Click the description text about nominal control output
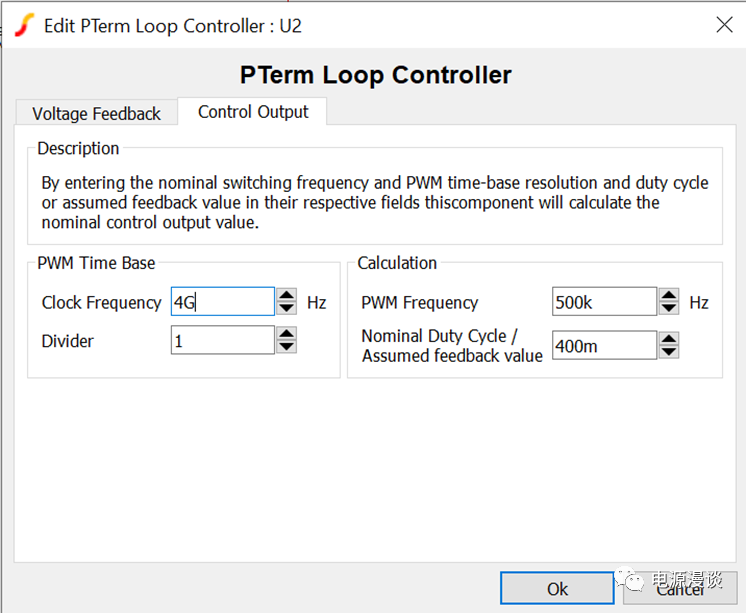Image resolution: width=746 pixels, height=613 pixels. [374, 203]
